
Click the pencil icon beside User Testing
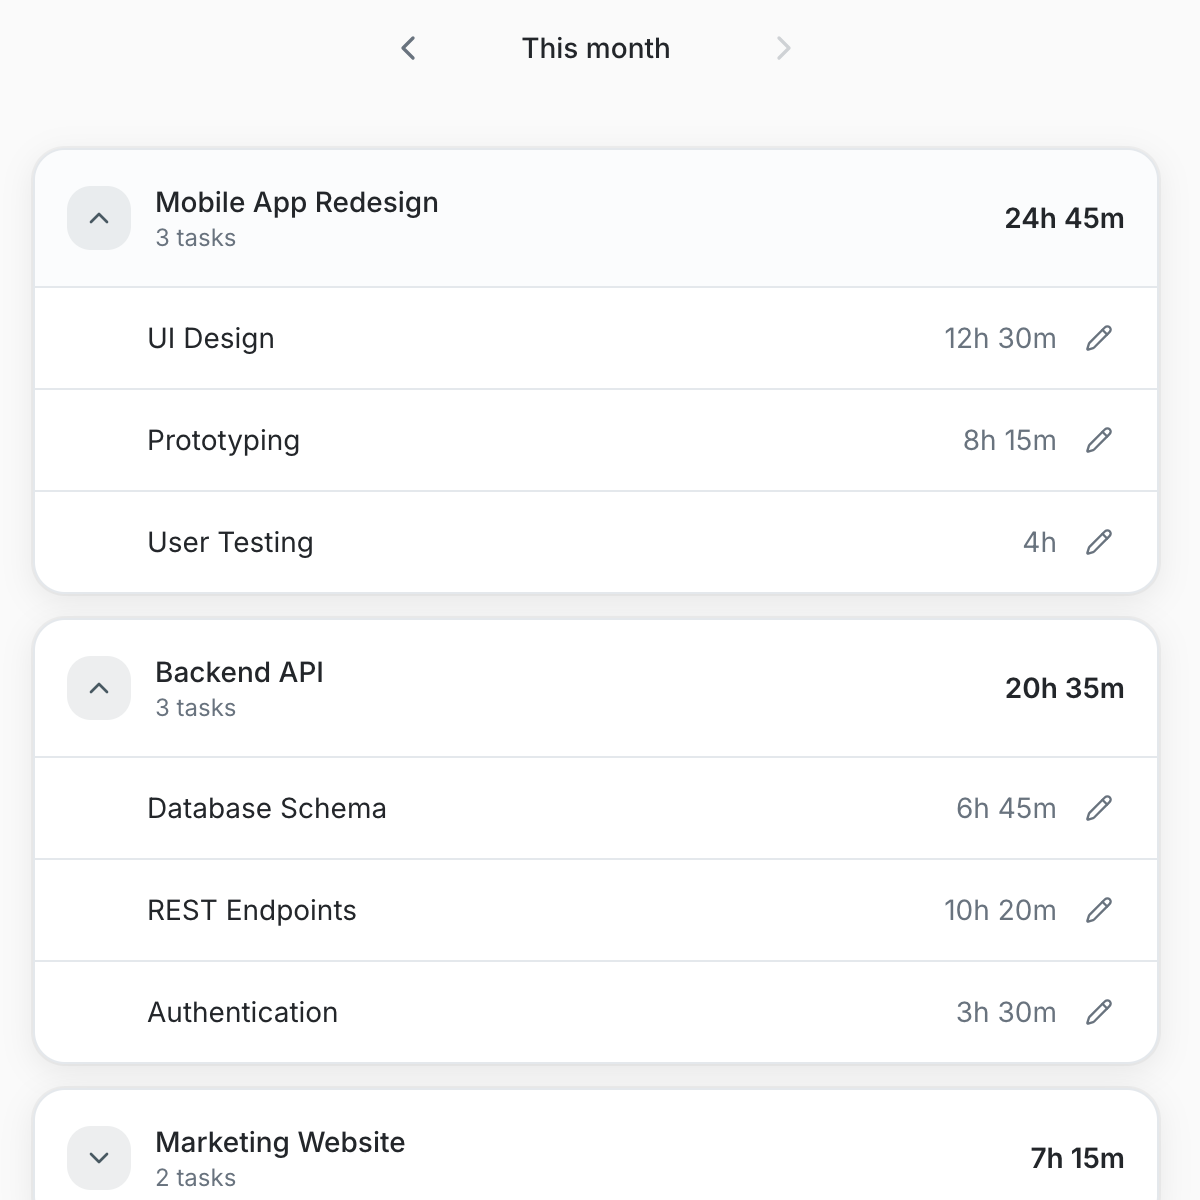pyautogui.click(x=1099, y=542)
